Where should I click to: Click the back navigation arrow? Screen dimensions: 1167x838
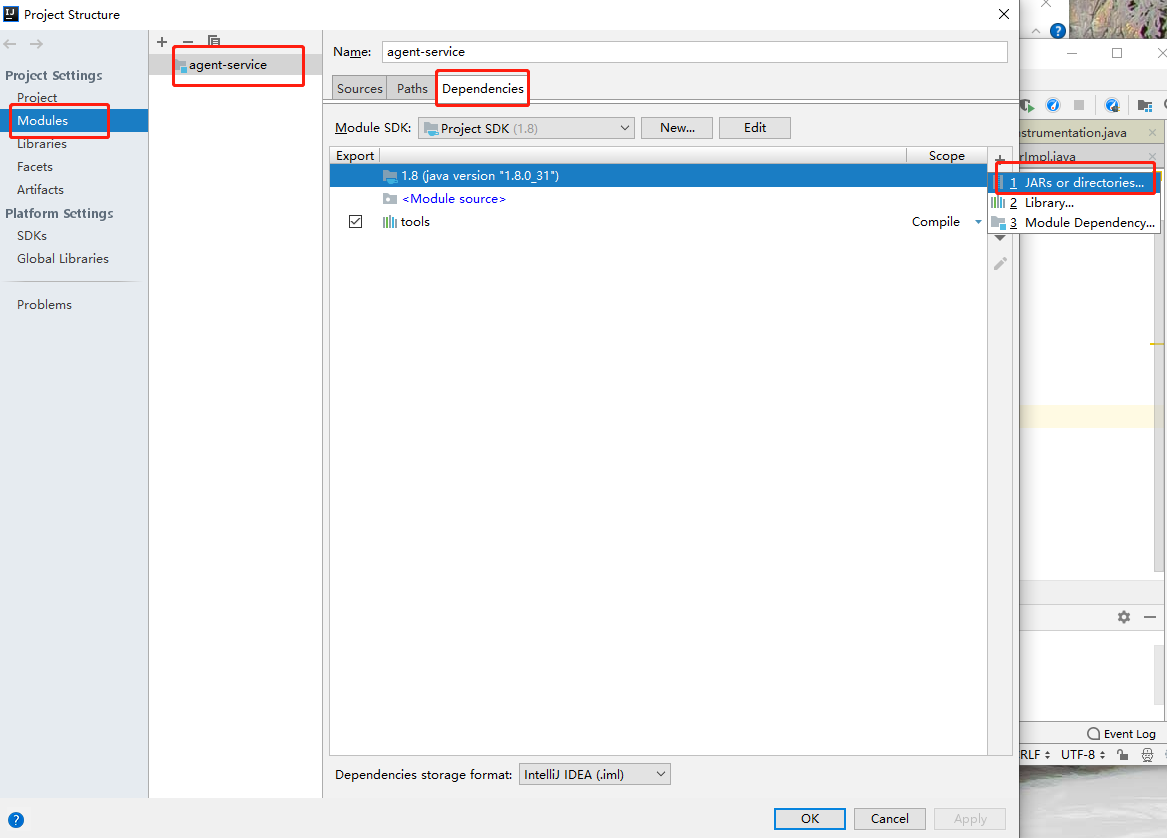pyautogui.click(x=10, y=43)
